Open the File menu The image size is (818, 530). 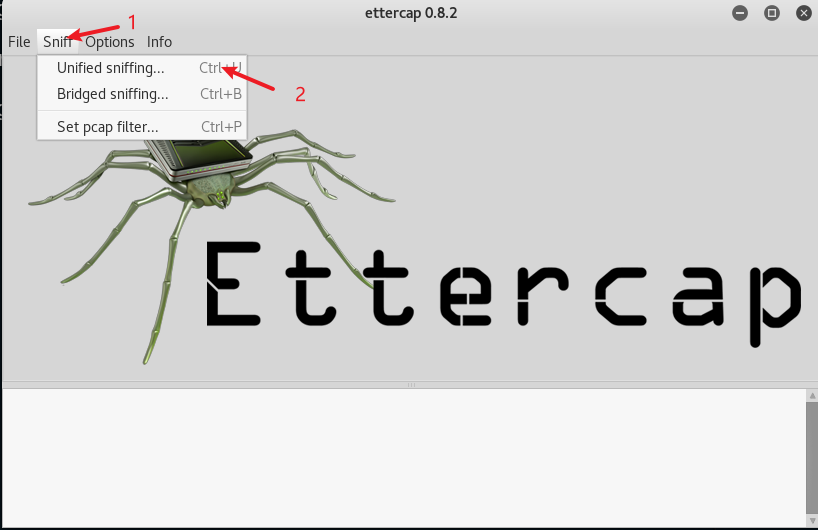coord(19,42)
